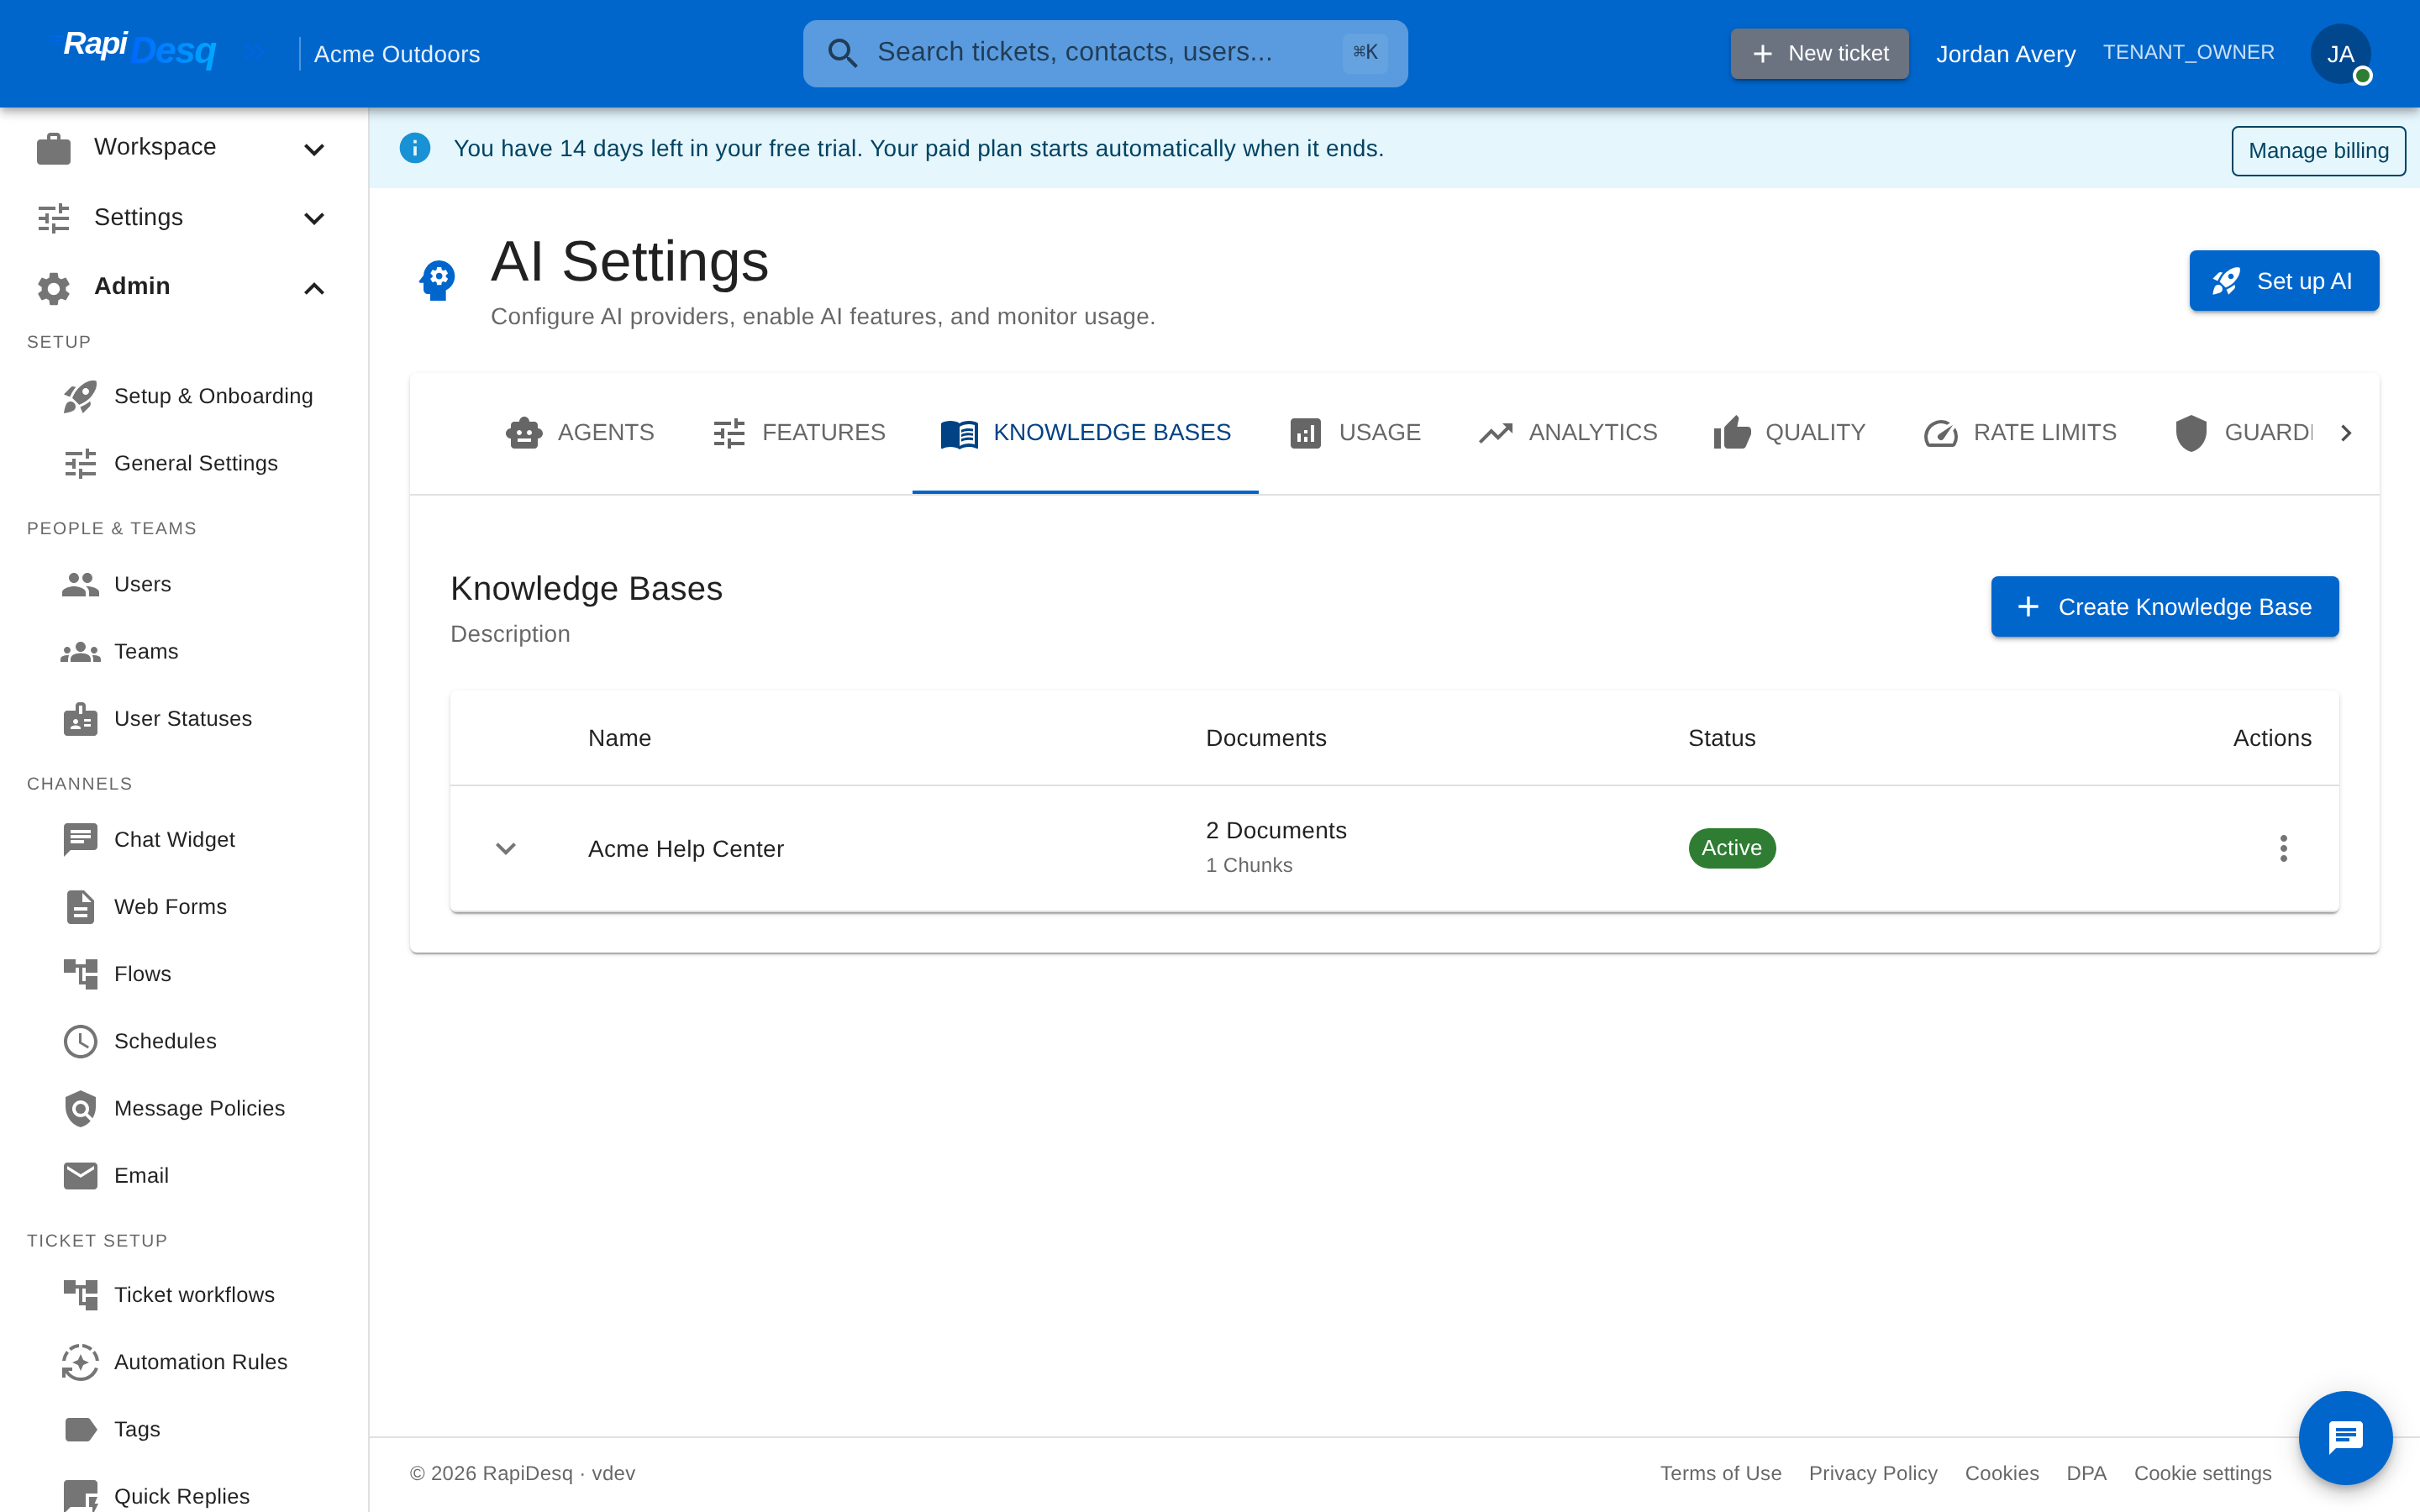Expand the Workspace sidebar section
The width and height of the screenshot is (2420, 1512).
pos(184,148)
